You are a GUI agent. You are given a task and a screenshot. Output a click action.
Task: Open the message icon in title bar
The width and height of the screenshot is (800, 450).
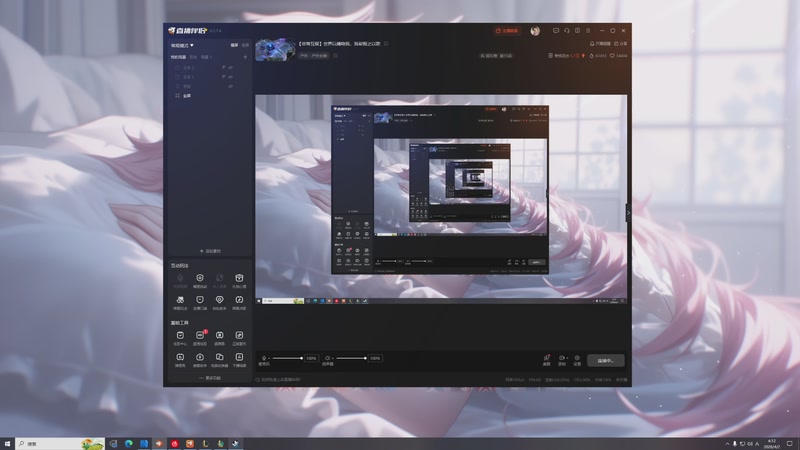tap(556, 31)
